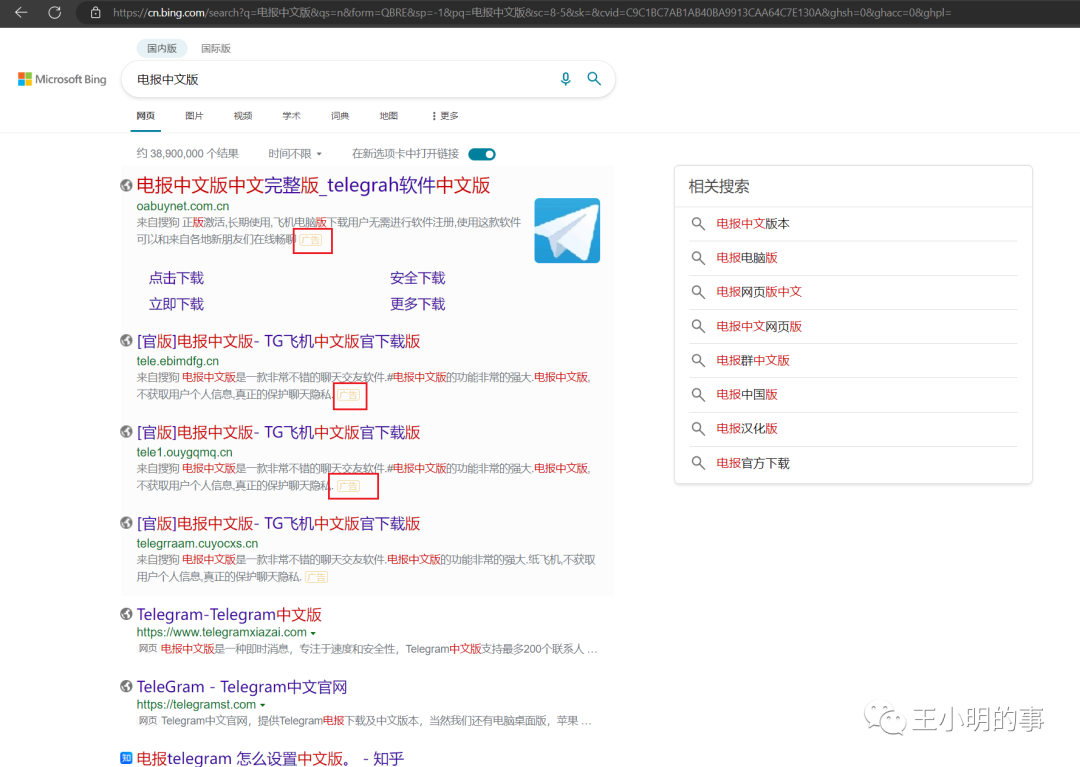The width and height of the screenshot is (1080, 767).
Task: Click the search icon next to 电报中文版本
Action: (698, 224)
